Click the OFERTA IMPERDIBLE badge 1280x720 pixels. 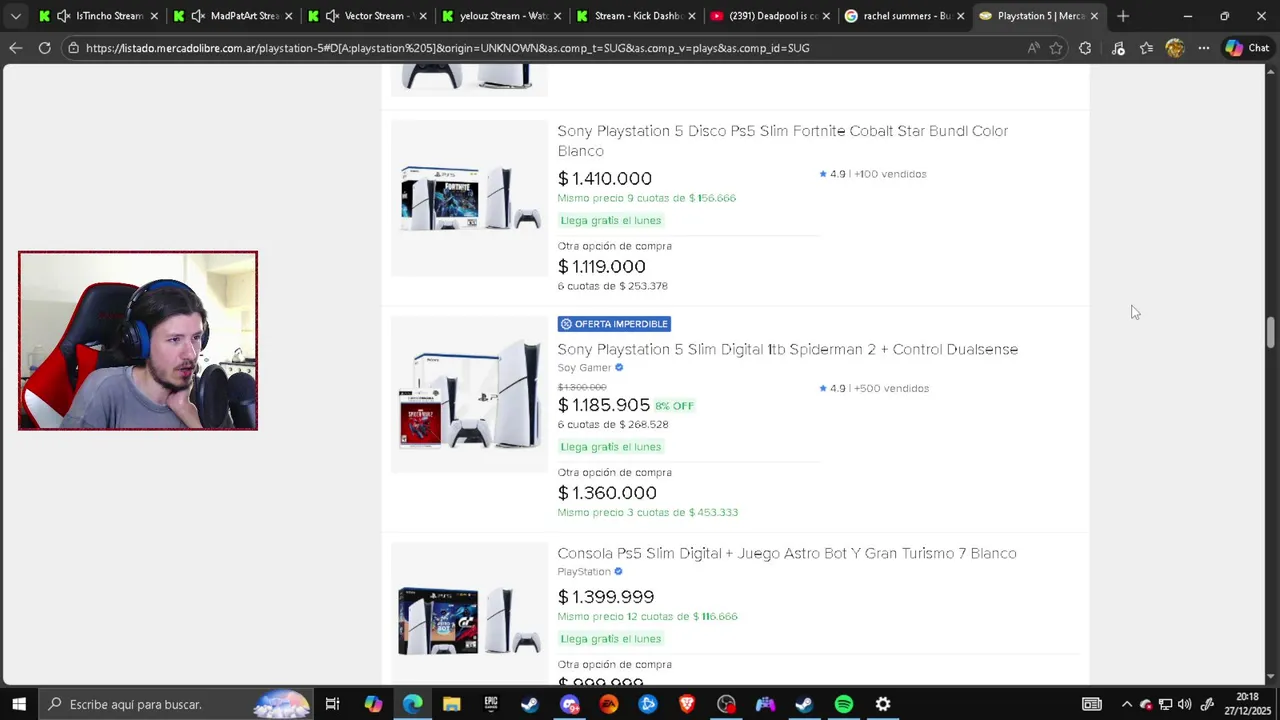pos(614,324)
